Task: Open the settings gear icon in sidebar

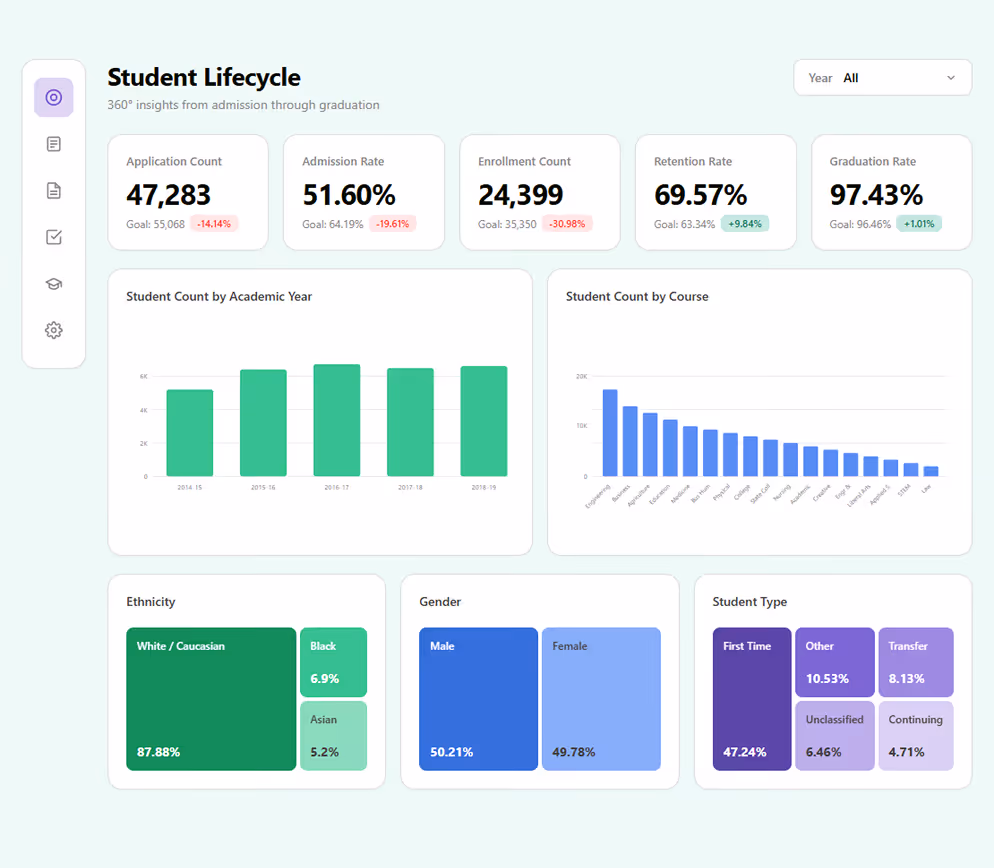Action: [x=54, y=330]
